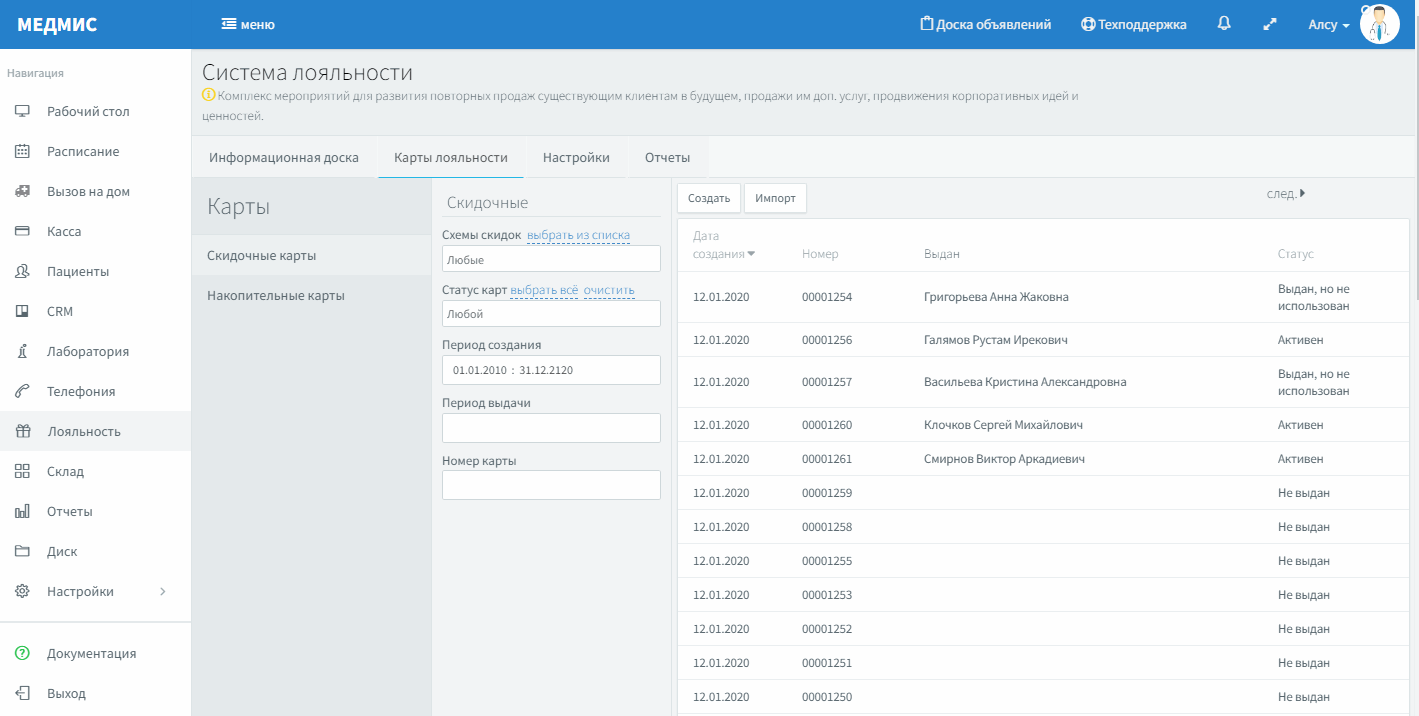Image resolution: width=1419 pixels, height=716 pixels.
Task: Select the Выдан column header
Action: (942, 254)
